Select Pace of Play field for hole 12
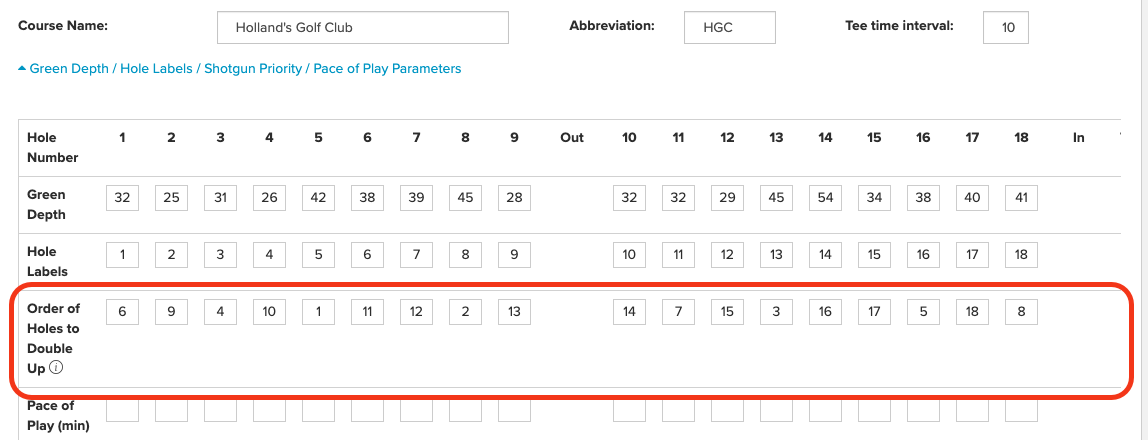Image resolution: width=1148 pixels, height=440 pixels. (727, 410)
